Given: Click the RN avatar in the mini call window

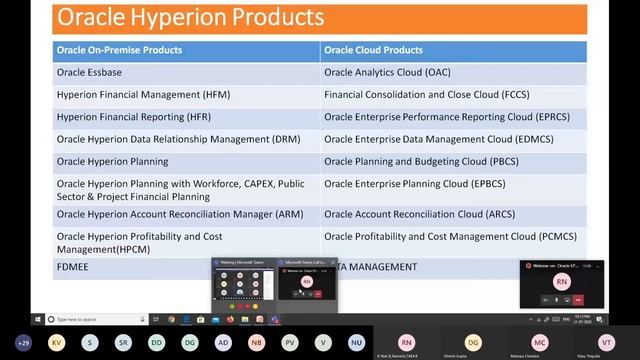Looking at the screenshot, I should pyautogui.click(x=562, y=282).
